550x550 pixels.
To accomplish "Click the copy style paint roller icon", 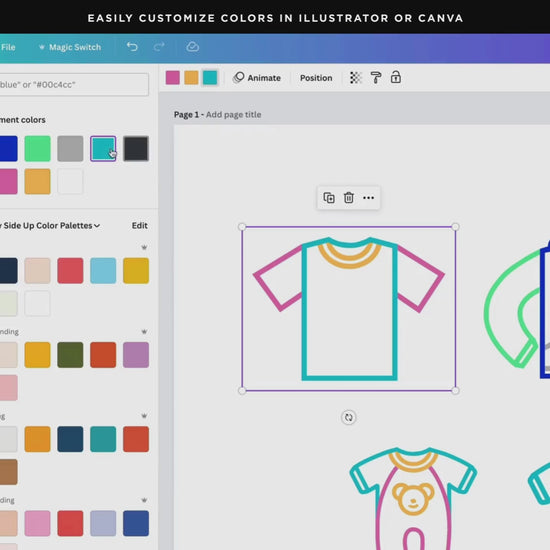I will click(x=376, y=78).
